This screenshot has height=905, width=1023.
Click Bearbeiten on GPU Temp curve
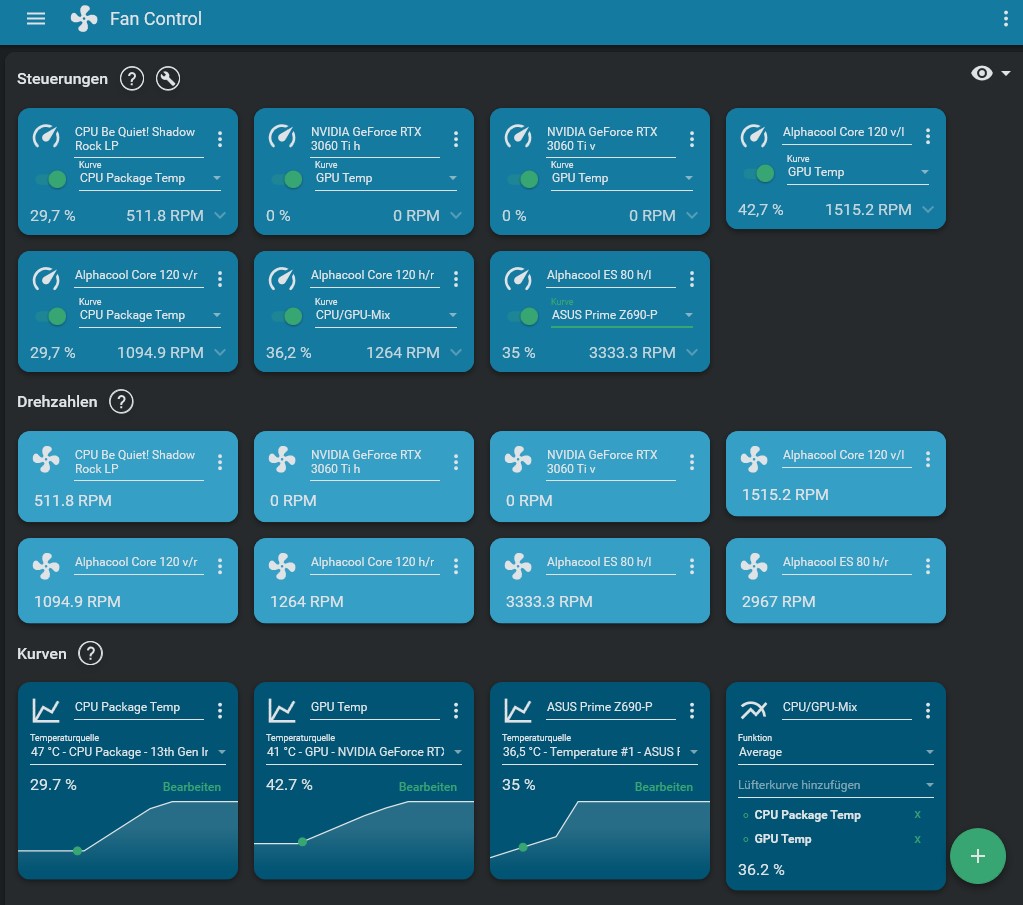pos(428,787)
